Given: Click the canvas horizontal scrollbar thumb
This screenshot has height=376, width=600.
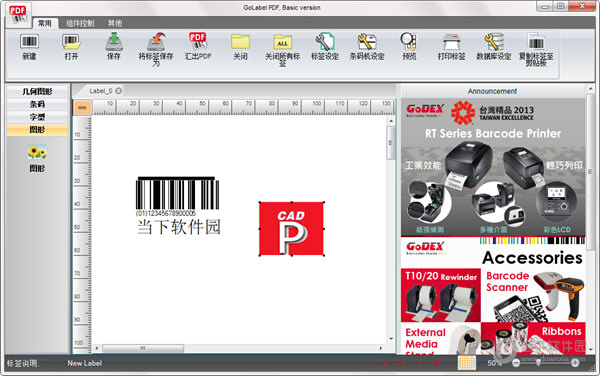Looking at the screenshot, I should click(x=143, y=348).
